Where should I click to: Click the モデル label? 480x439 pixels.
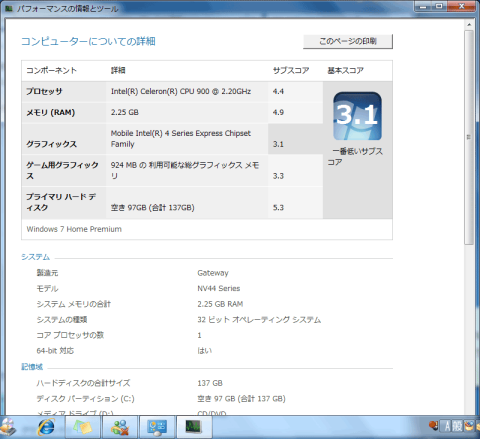point(47,288)
